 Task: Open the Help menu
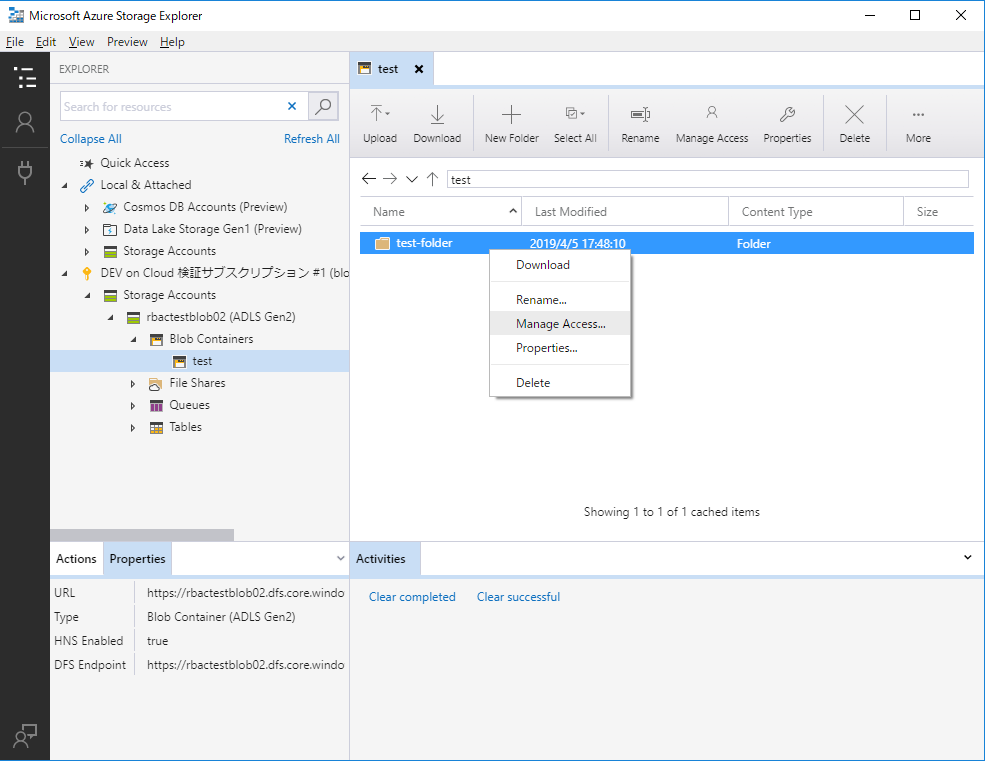(x=172, y=42)
